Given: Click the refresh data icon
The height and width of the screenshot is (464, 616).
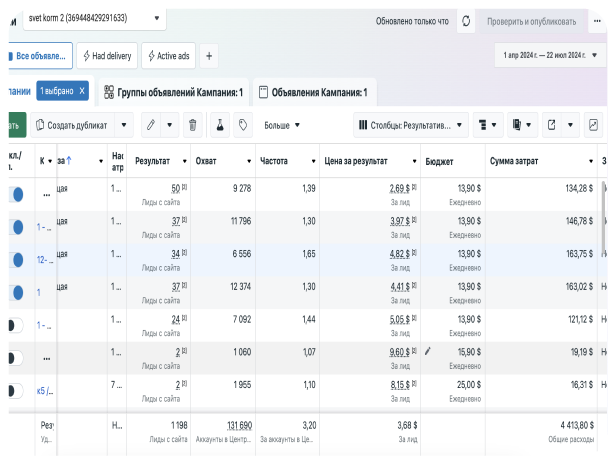Looking at the screenshot, I should (x=466, y=20).
